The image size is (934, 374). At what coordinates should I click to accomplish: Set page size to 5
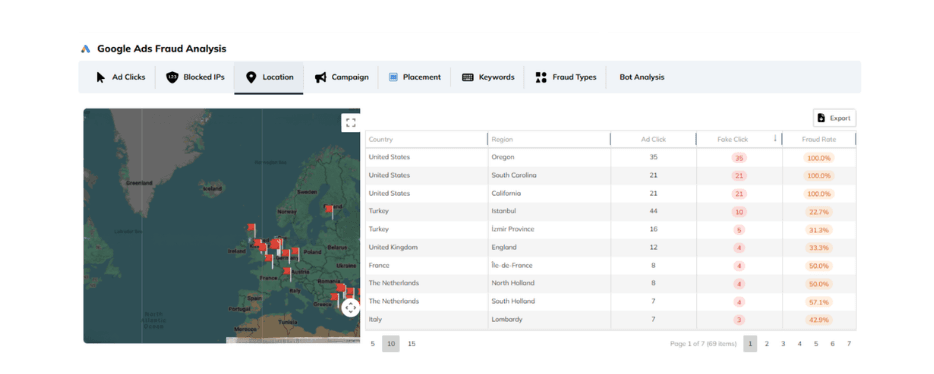click(x=373, y=344)
